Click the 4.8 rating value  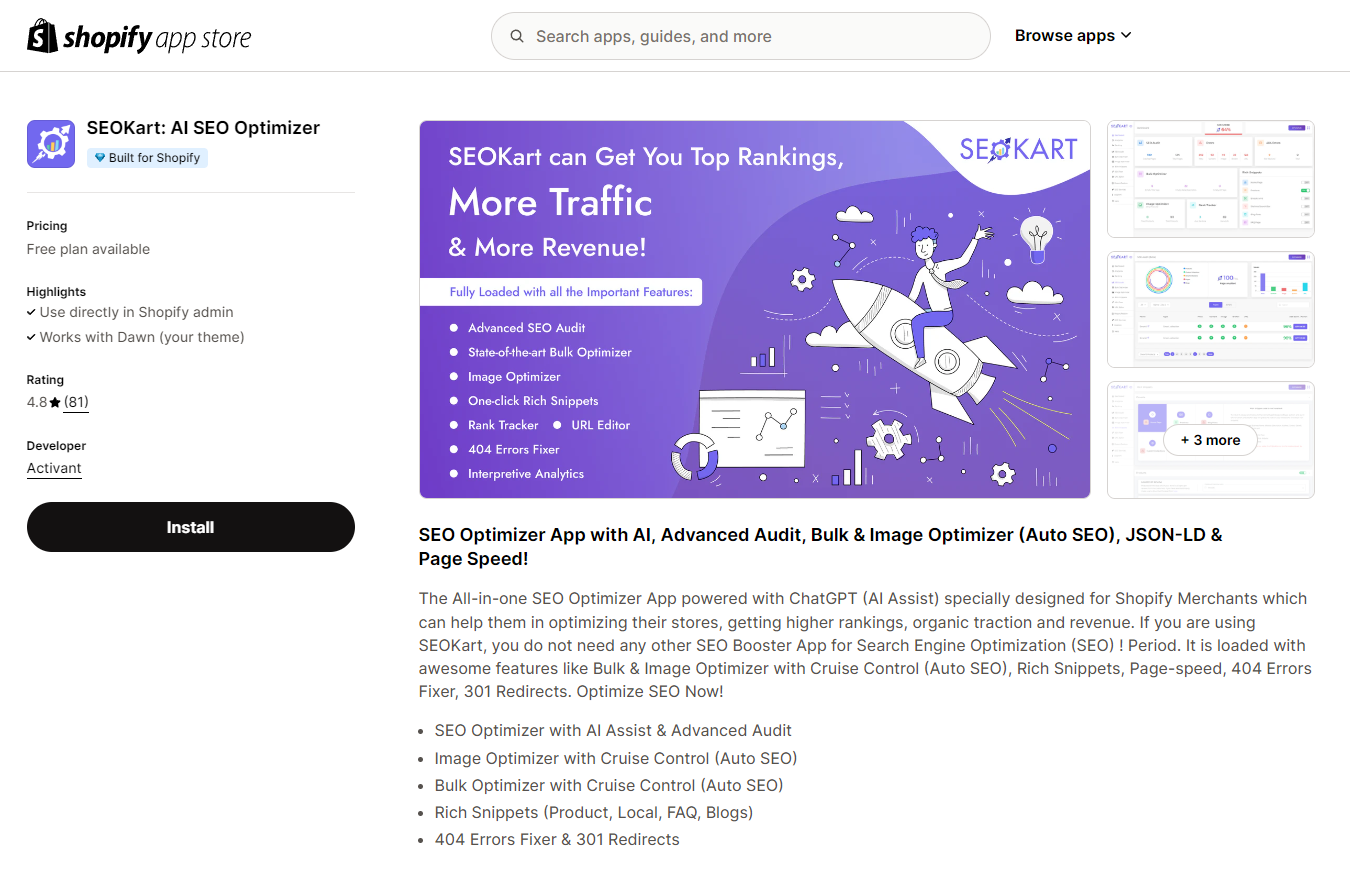(x=37, y=402)
